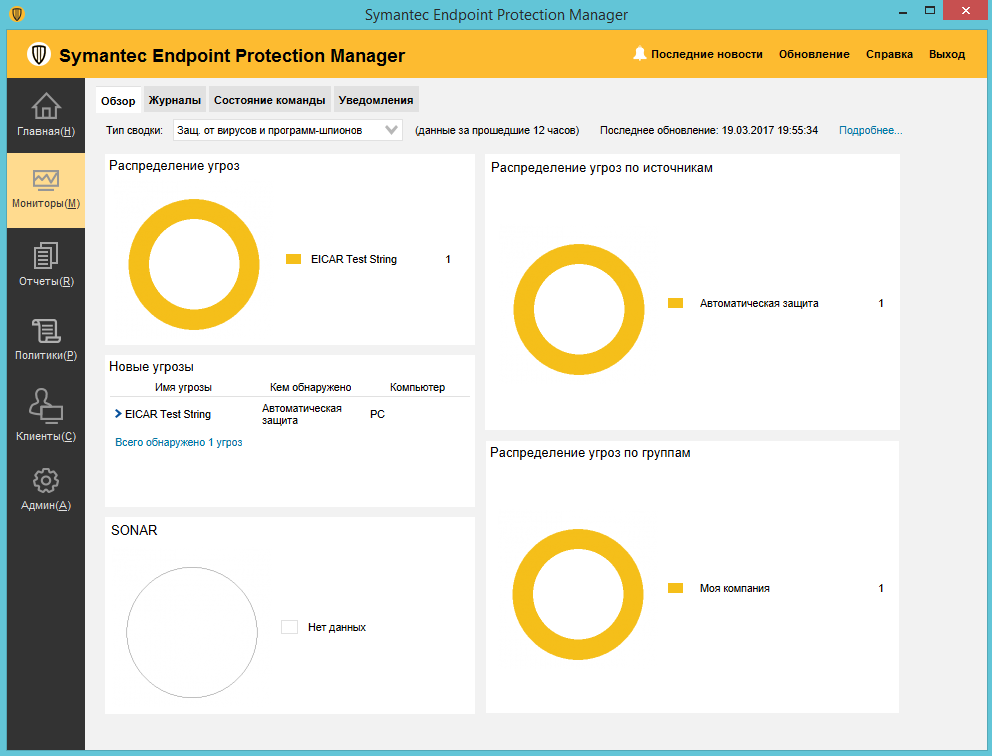The image size is (992, 756).
Task: Open Справка help in the header
Action: point(889,54)
